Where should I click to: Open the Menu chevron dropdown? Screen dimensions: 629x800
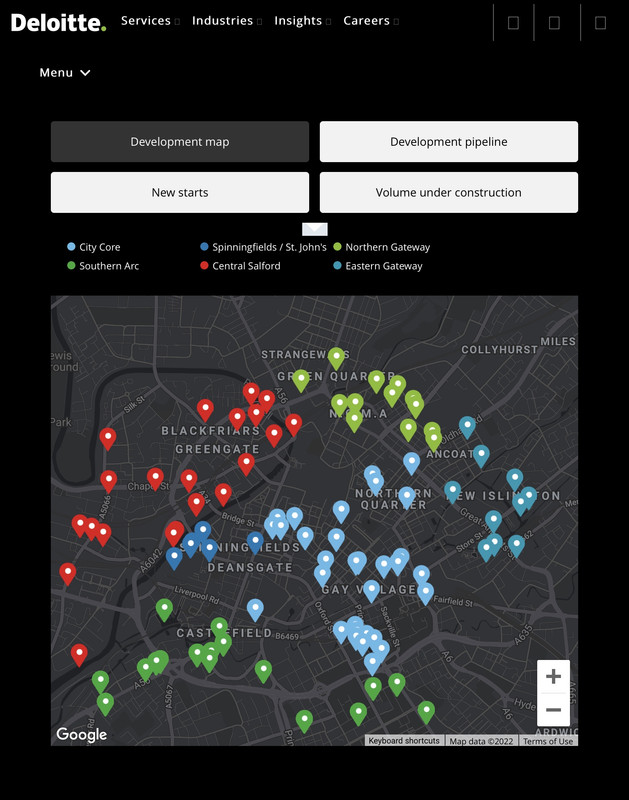[x=65, y=72]
